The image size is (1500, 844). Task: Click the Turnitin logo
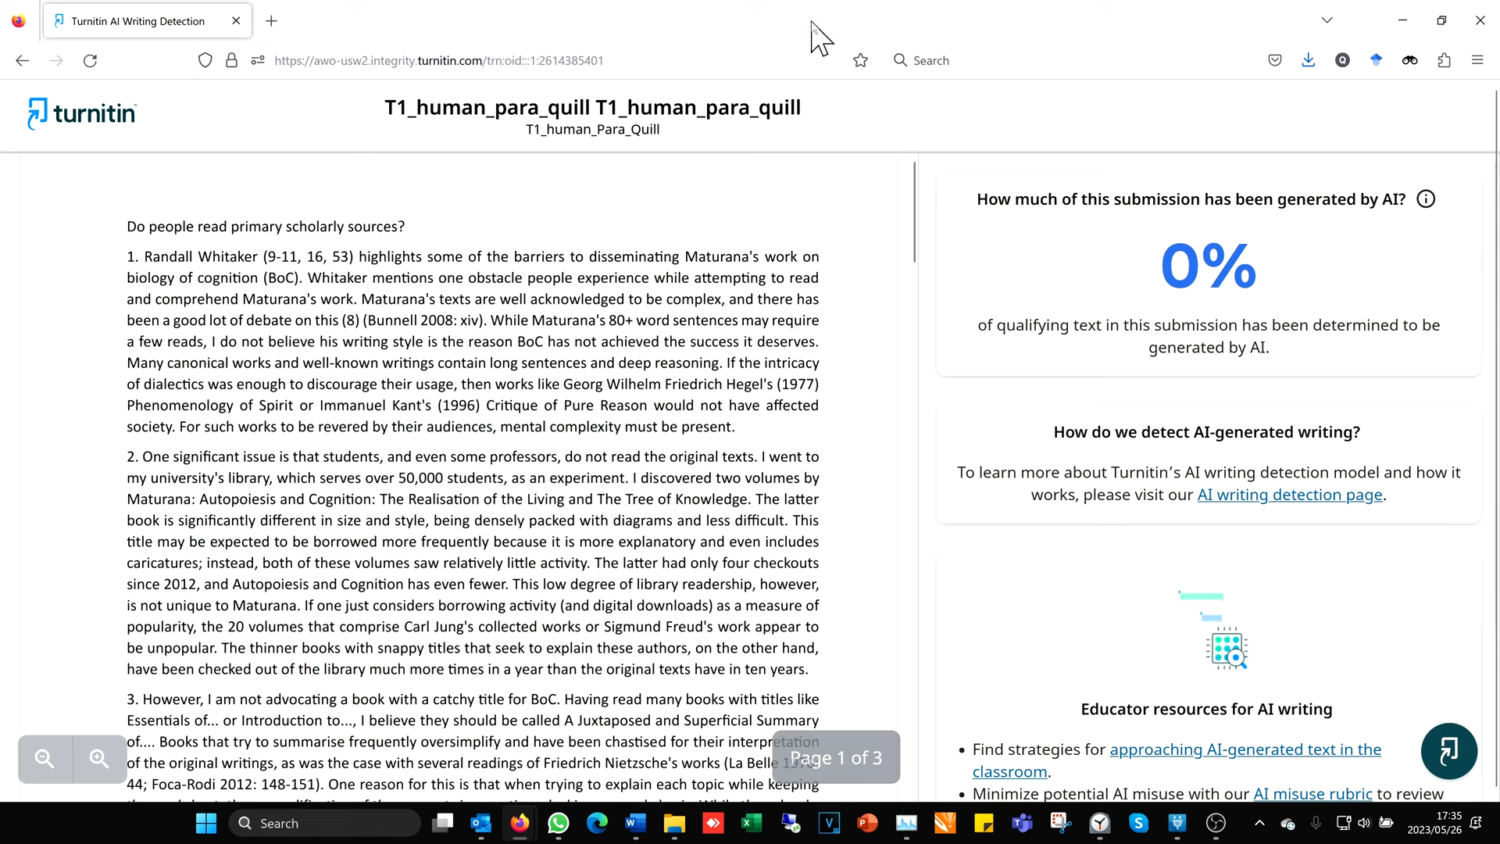(x=82, y=113)
